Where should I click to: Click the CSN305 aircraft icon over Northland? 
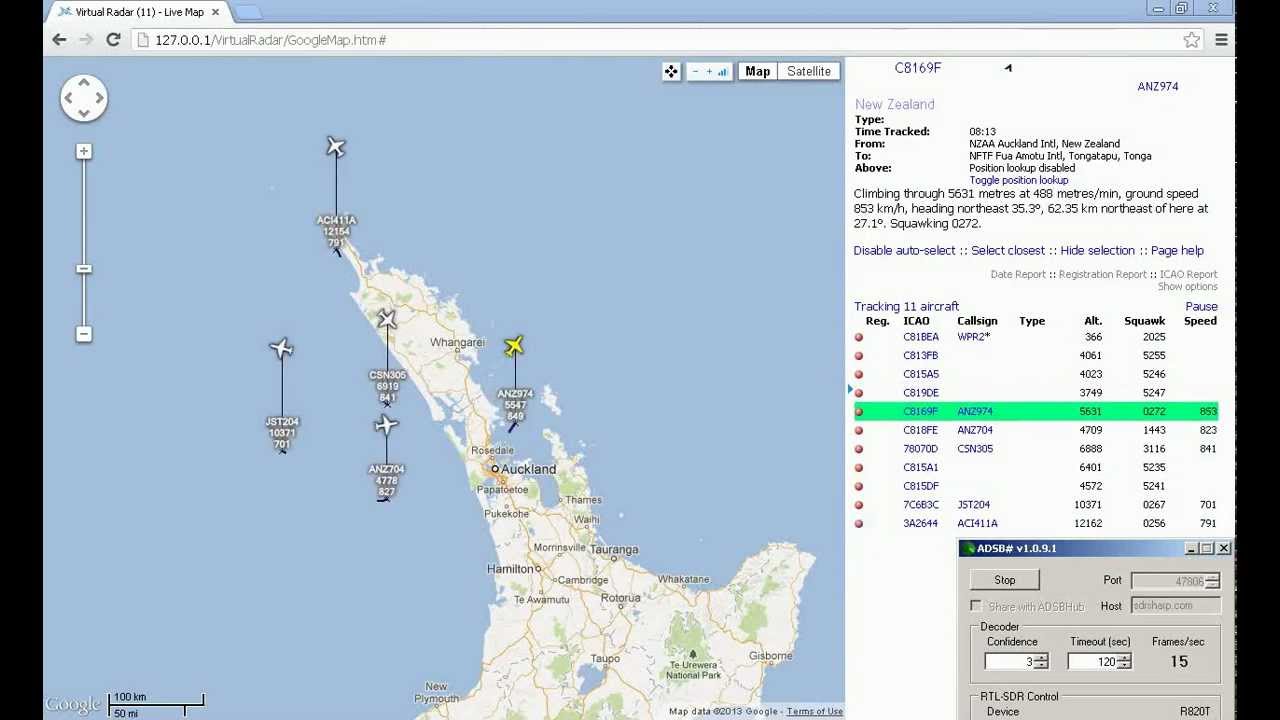[x=387, y=320]
